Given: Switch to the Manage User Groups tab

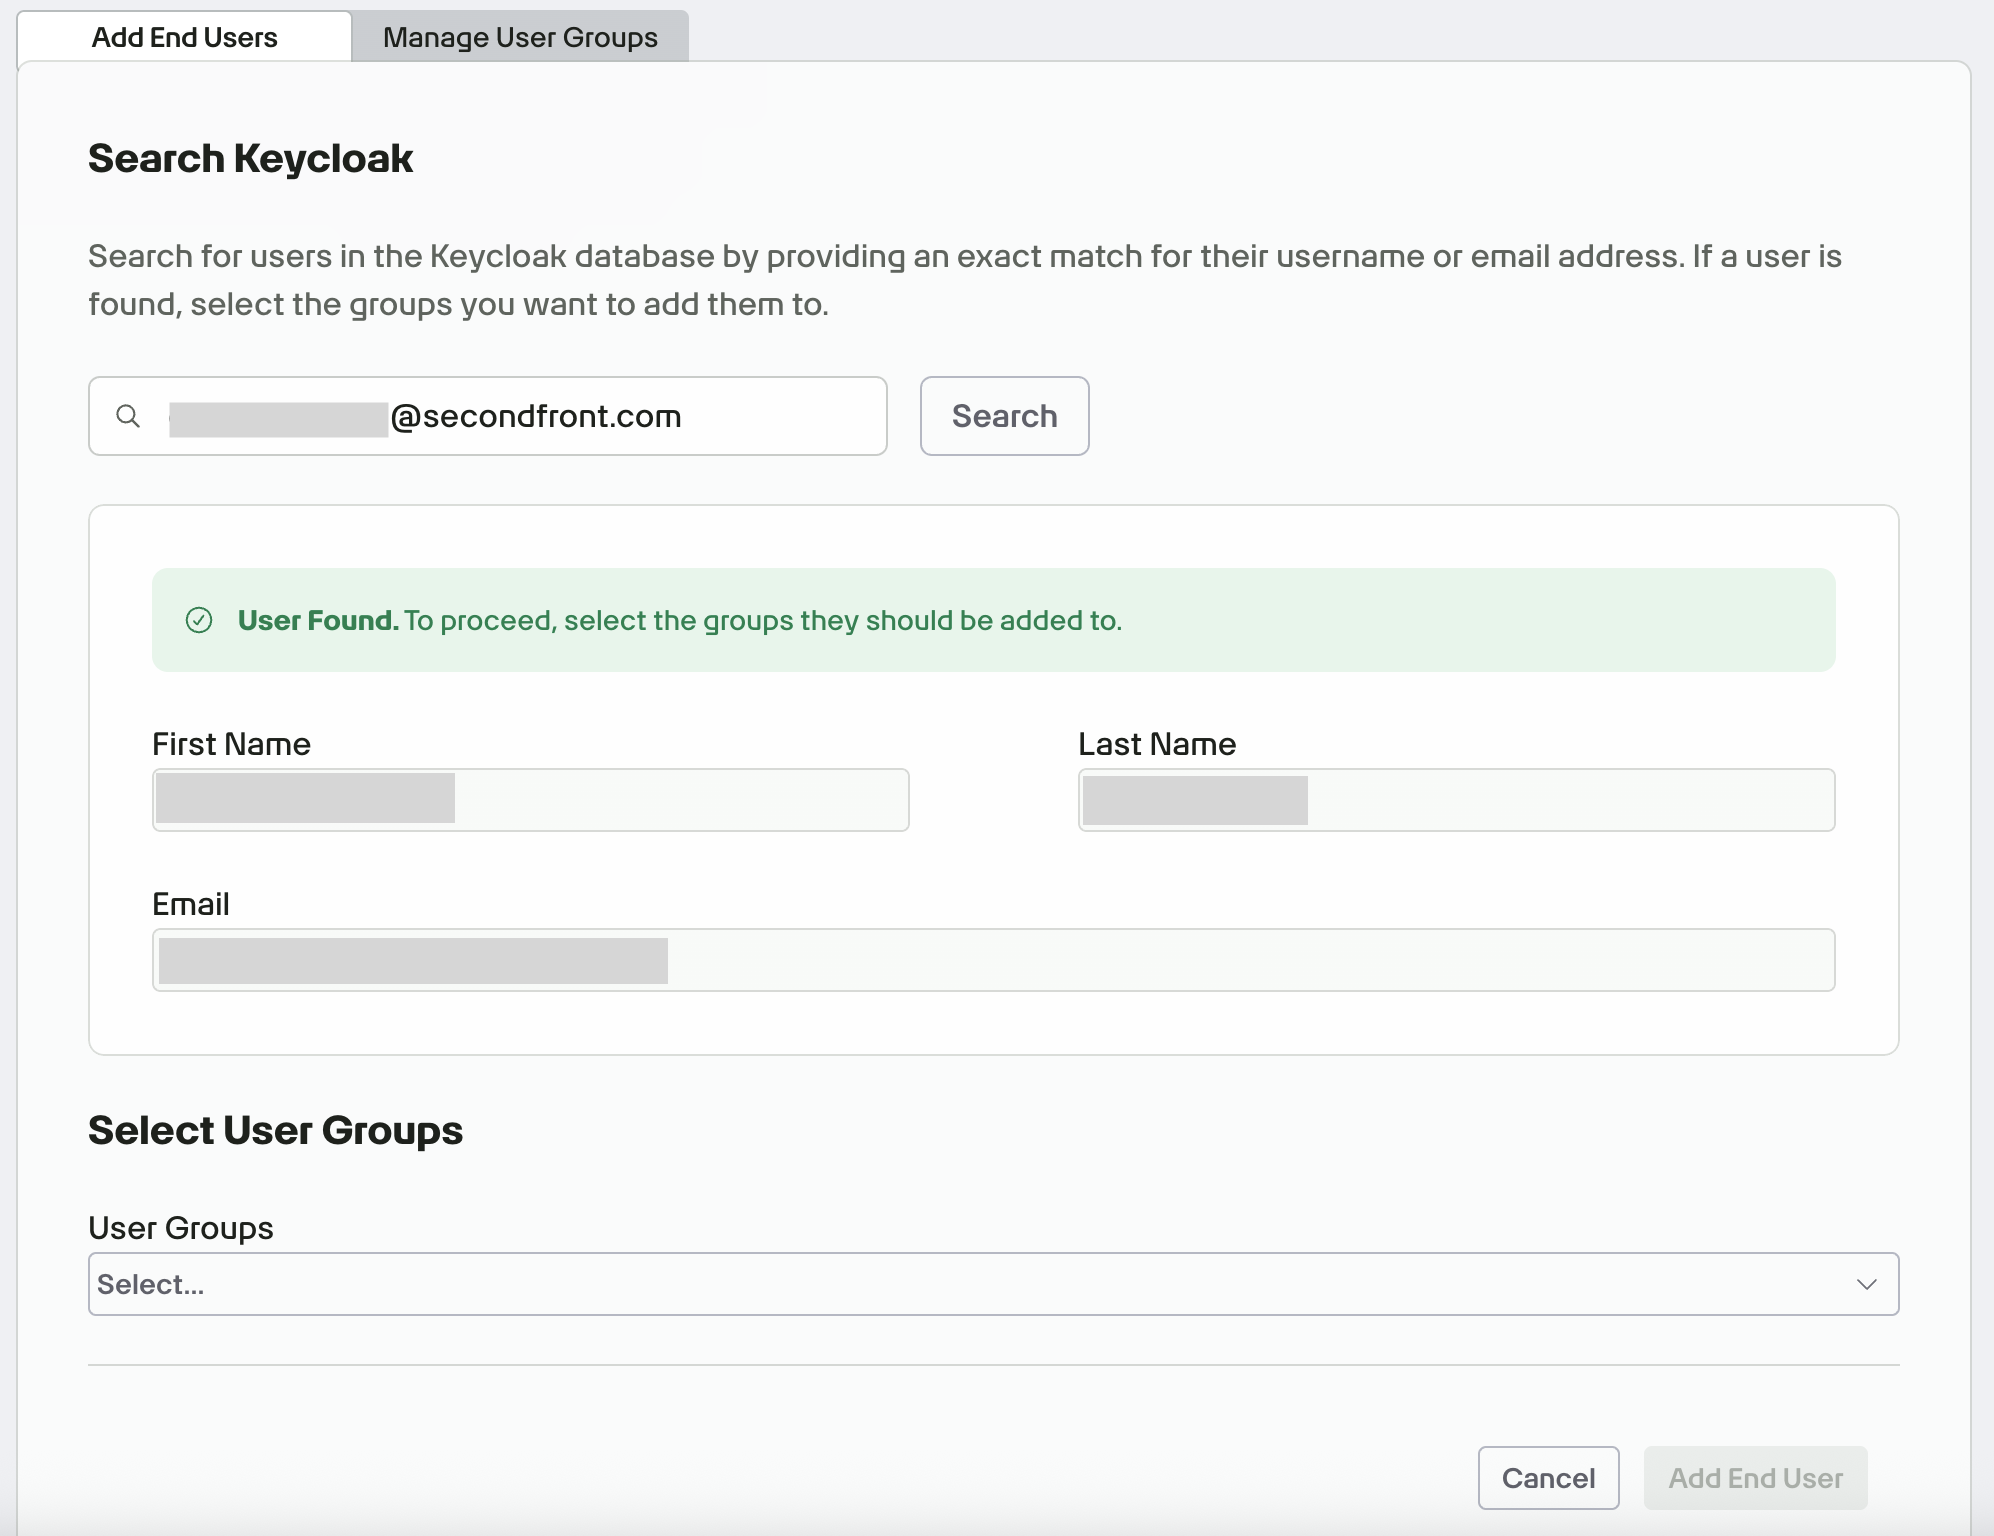Looking at the screenshot, I should [x=521, y=36].
